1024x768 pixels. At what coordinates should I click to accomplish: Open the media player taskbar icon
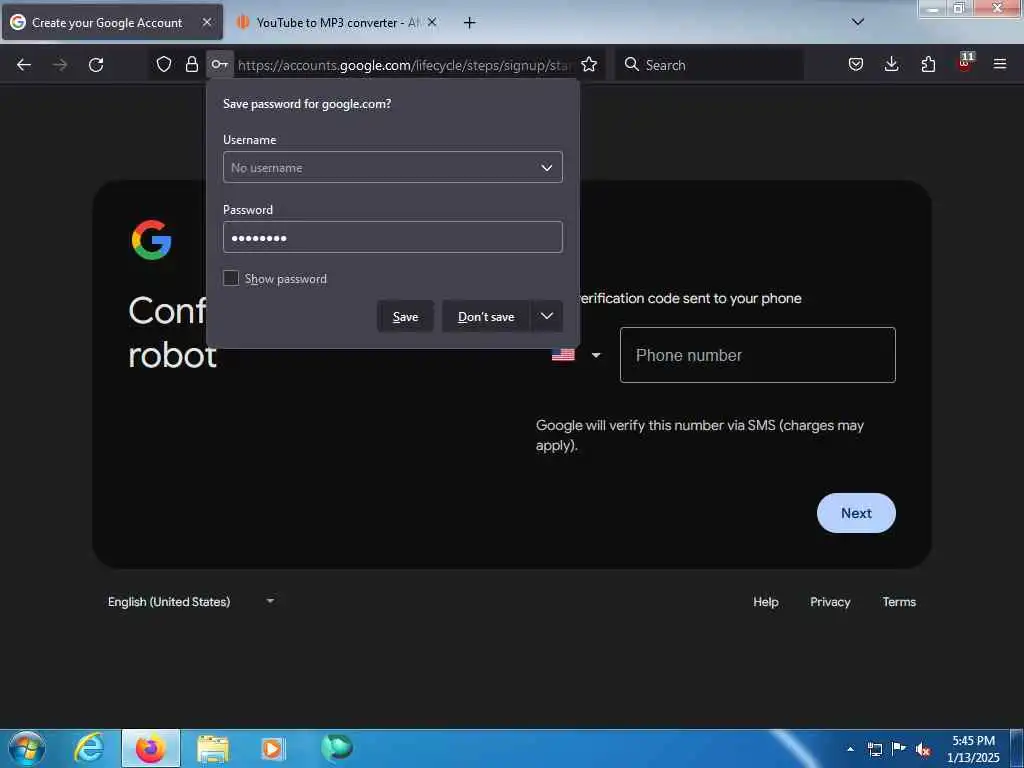point(273,748)
